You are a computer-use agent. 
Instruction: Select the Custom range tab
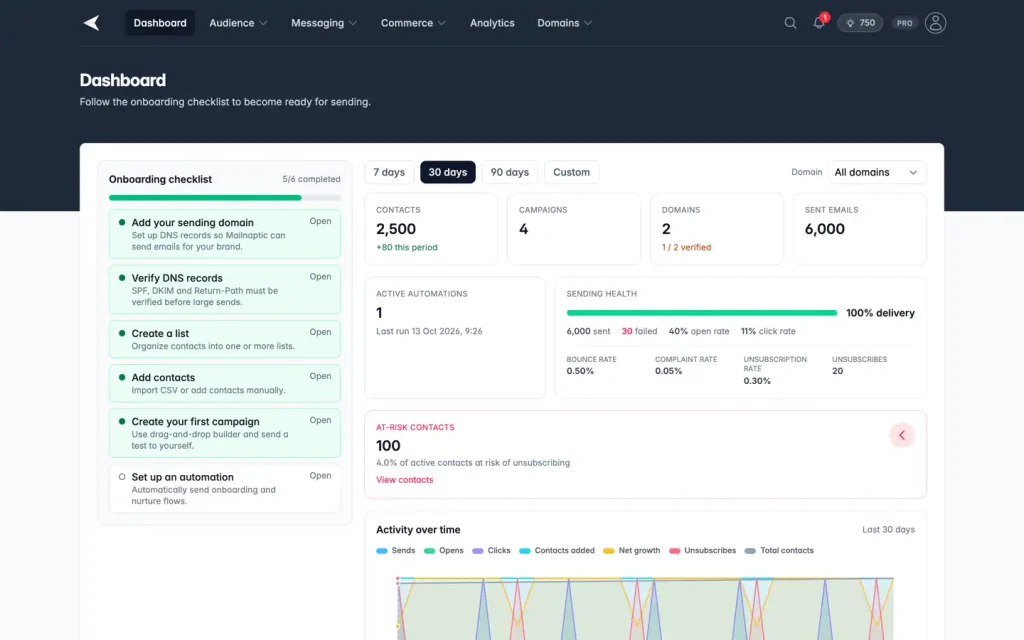tap(571, 172)
